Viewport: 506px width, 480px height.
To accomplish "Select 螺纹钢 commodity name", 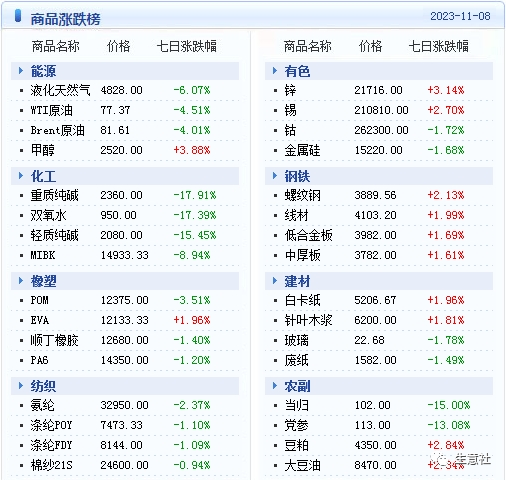I will [x=302, y=195].
